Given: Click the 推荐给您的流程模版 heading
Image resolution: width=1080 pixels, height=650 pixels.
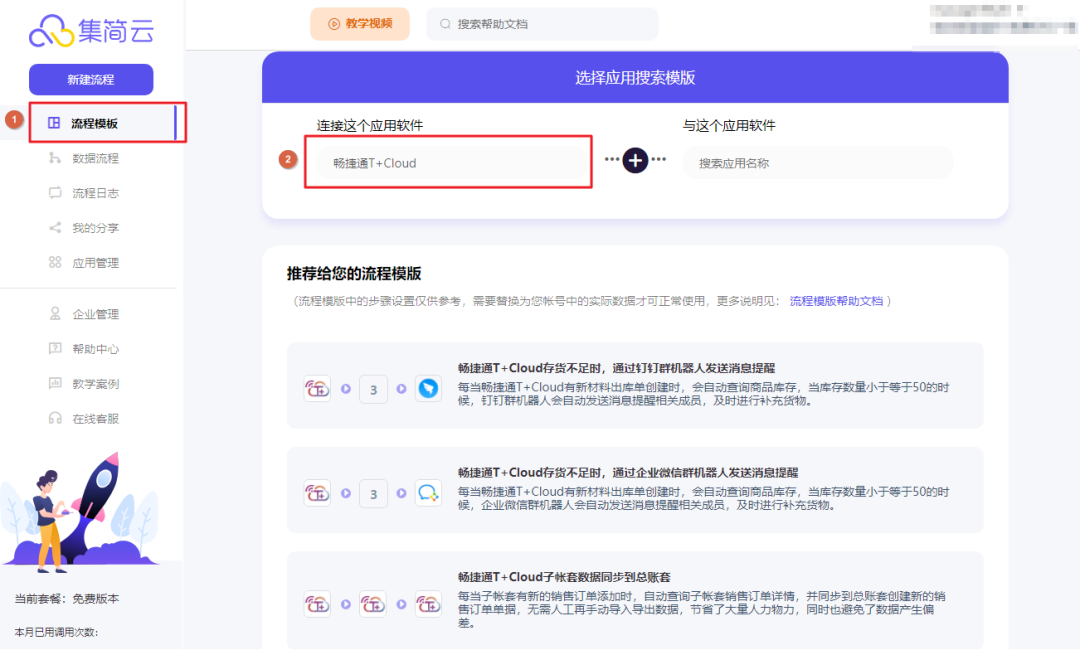Looking at the screenshot, I should point(354,273).
